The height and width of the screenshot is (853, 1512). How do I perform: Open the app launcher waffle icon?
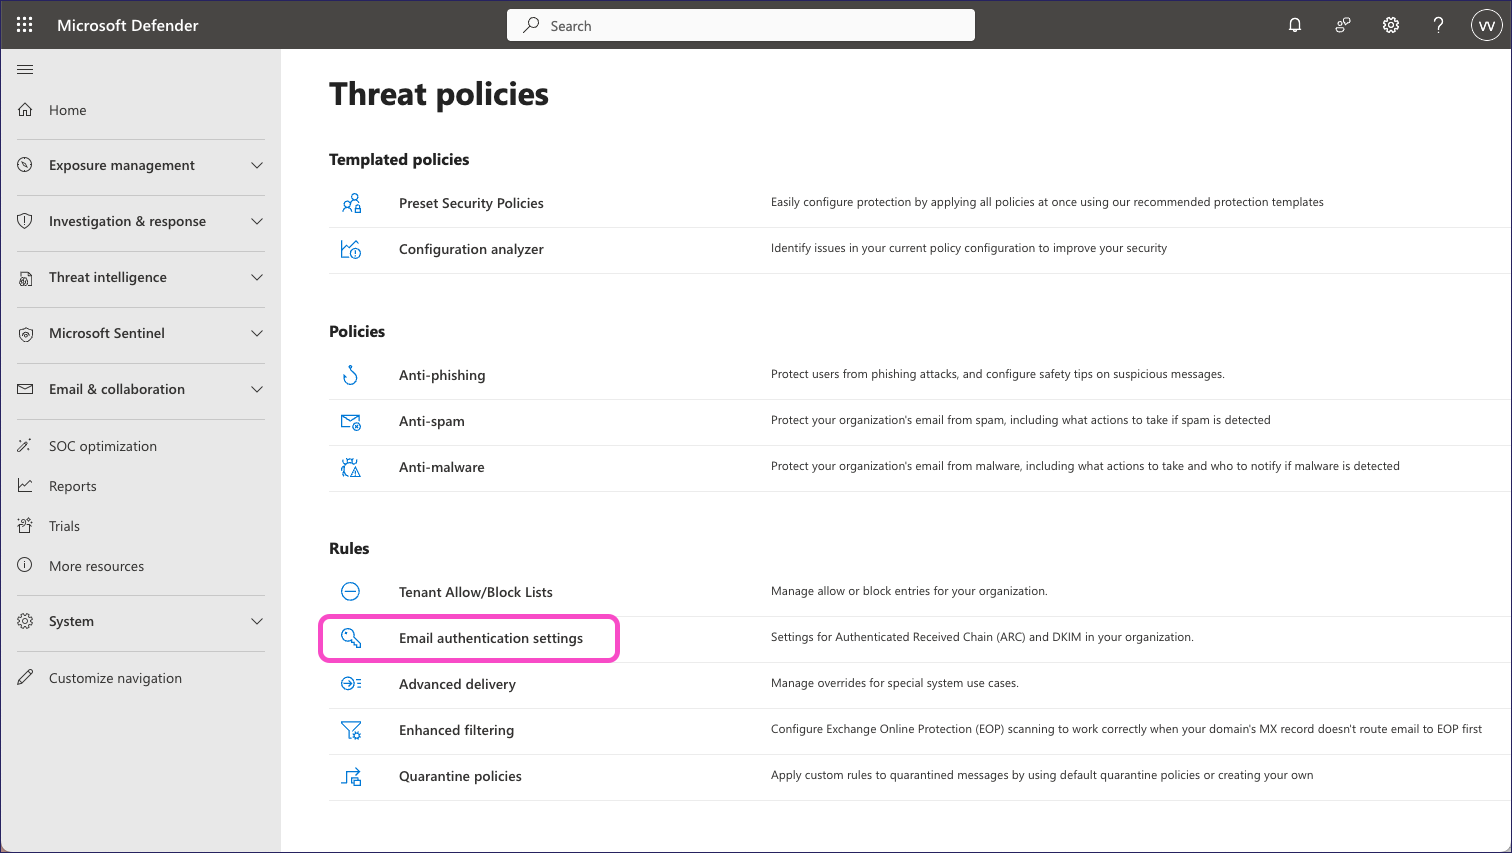(x=25, y=25)
